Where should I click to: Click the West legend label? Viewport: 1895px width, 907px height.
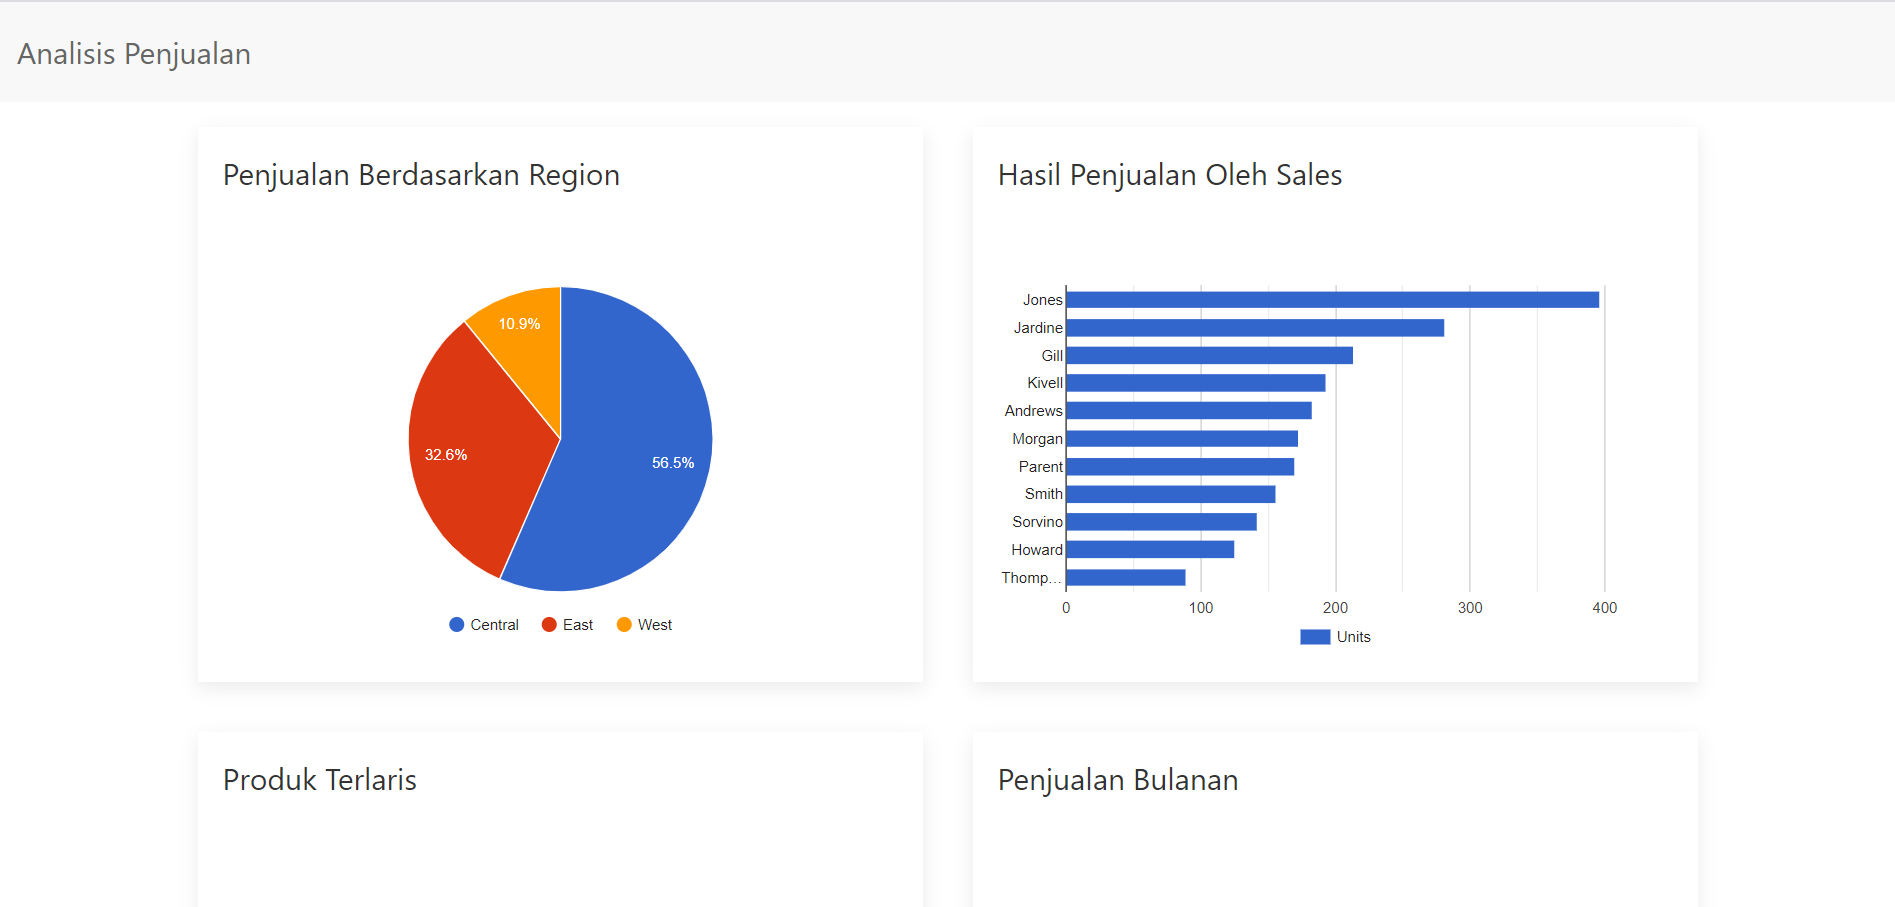[x=655, y=625]
